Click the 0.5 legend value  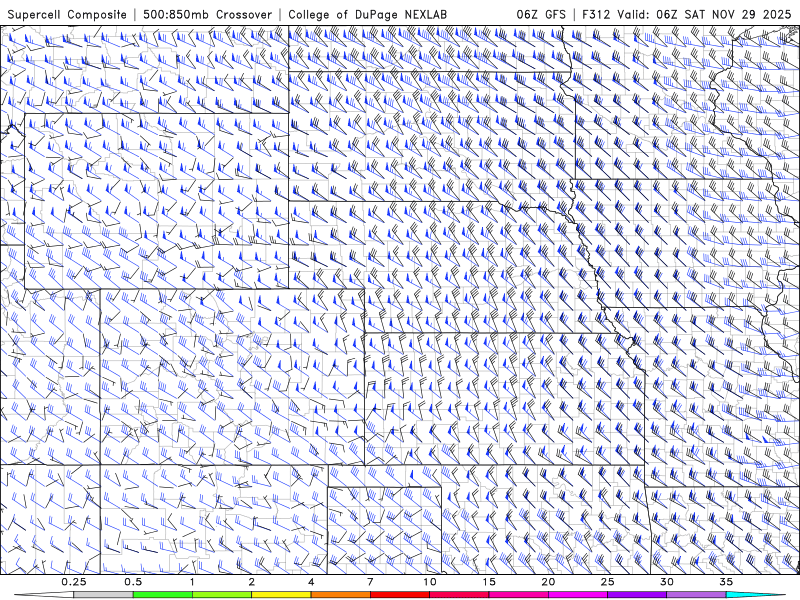133,582
